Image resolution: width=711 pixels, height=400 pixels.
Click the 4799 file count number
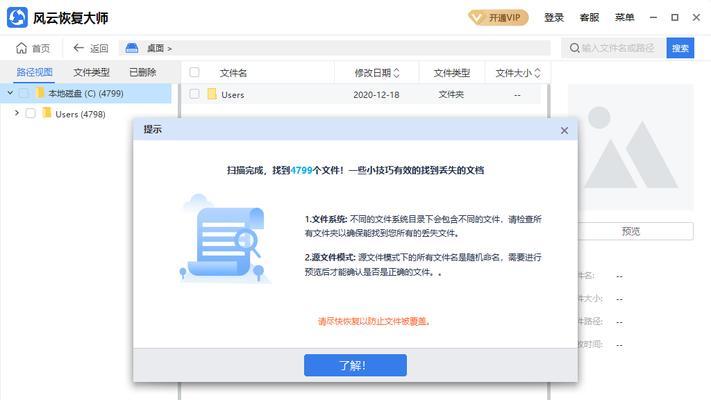(x=302, y=171)
